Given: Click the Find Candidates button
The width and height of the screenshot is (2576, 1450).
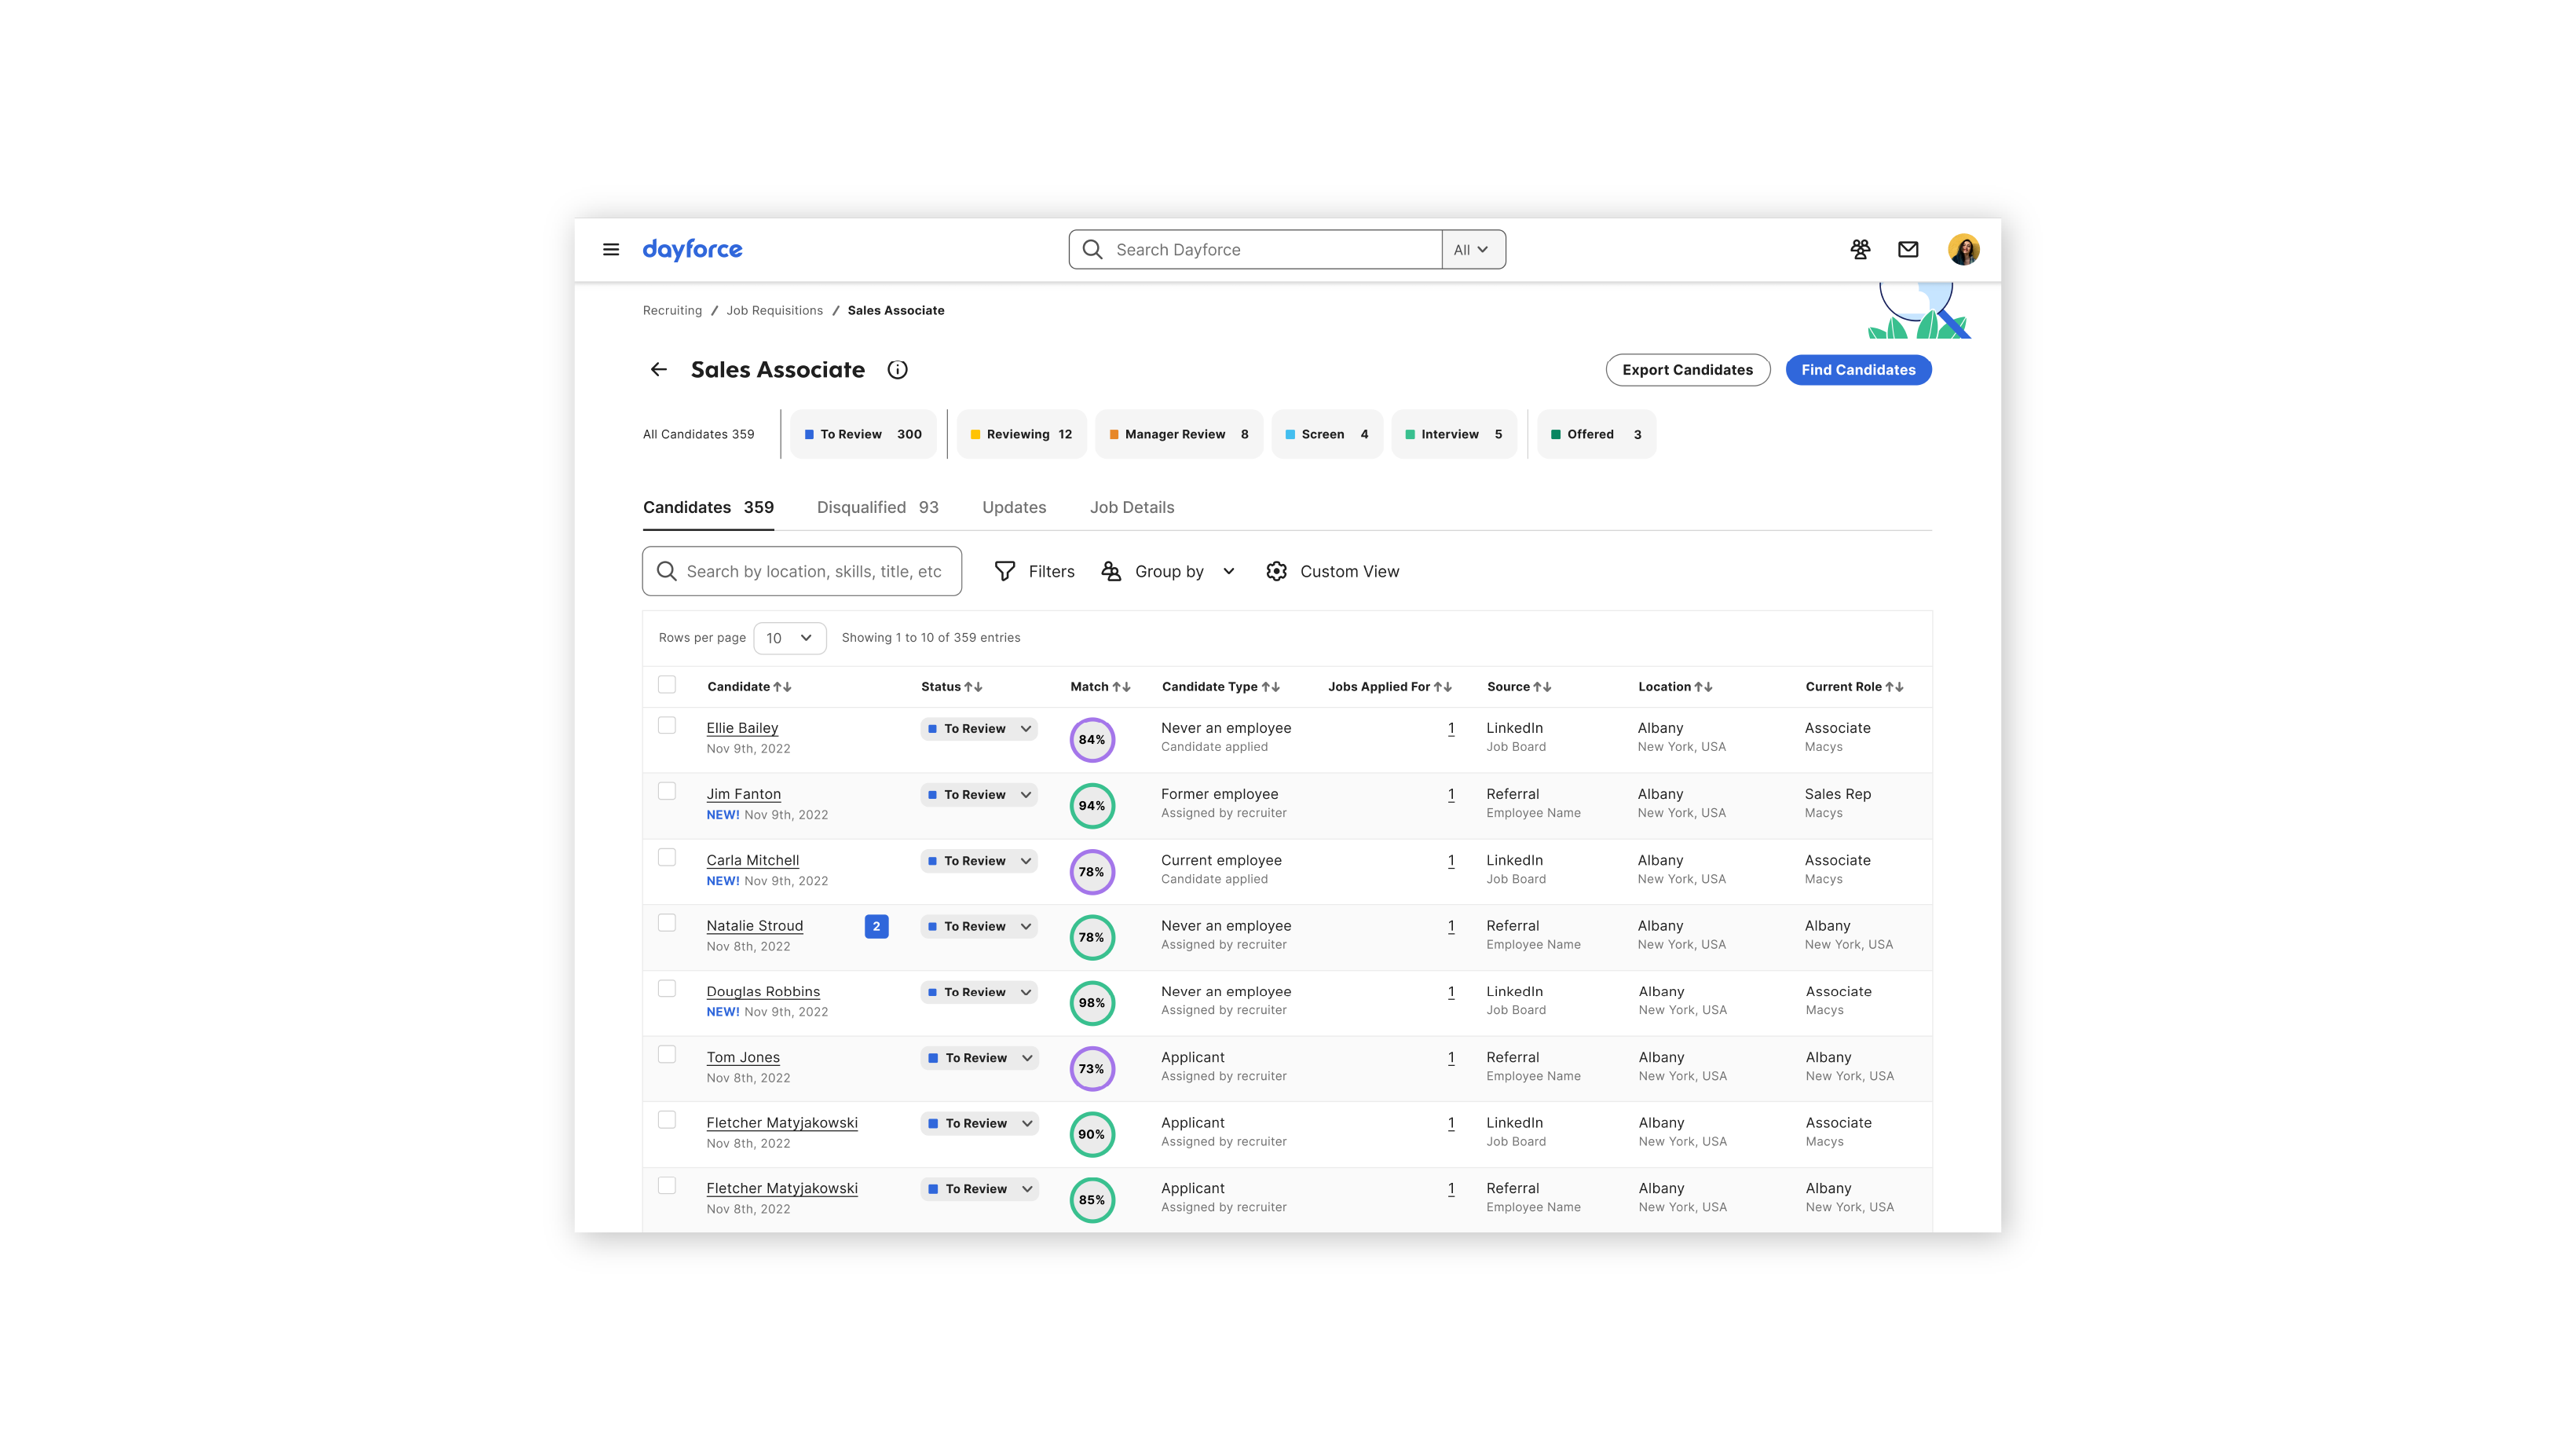Looking at the screenshot, I should tap(1858, 370).
